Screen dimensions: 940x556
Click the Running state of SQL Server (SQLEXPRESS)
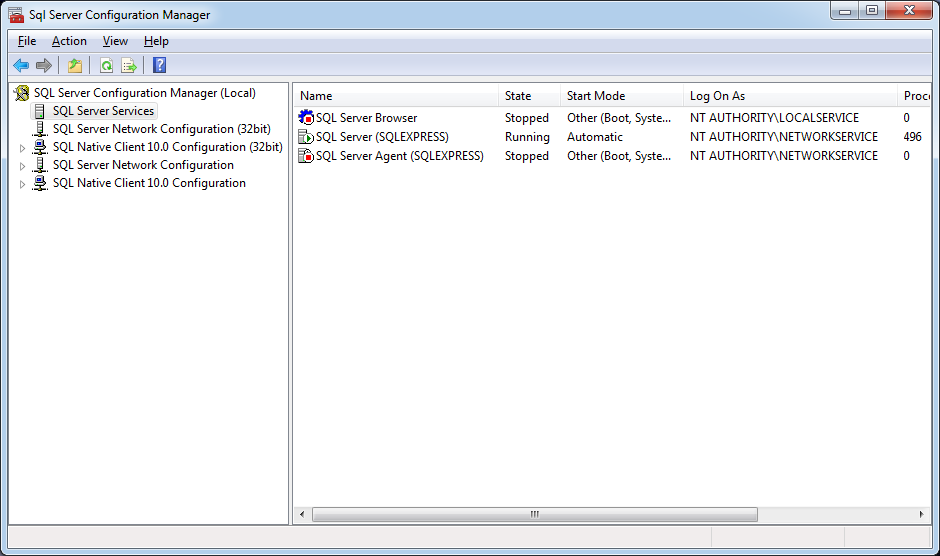(527, 137)
